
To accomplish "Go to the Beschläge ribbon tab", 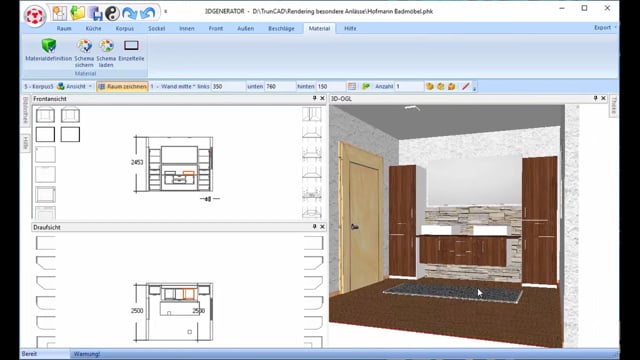I will pos(281,28).
